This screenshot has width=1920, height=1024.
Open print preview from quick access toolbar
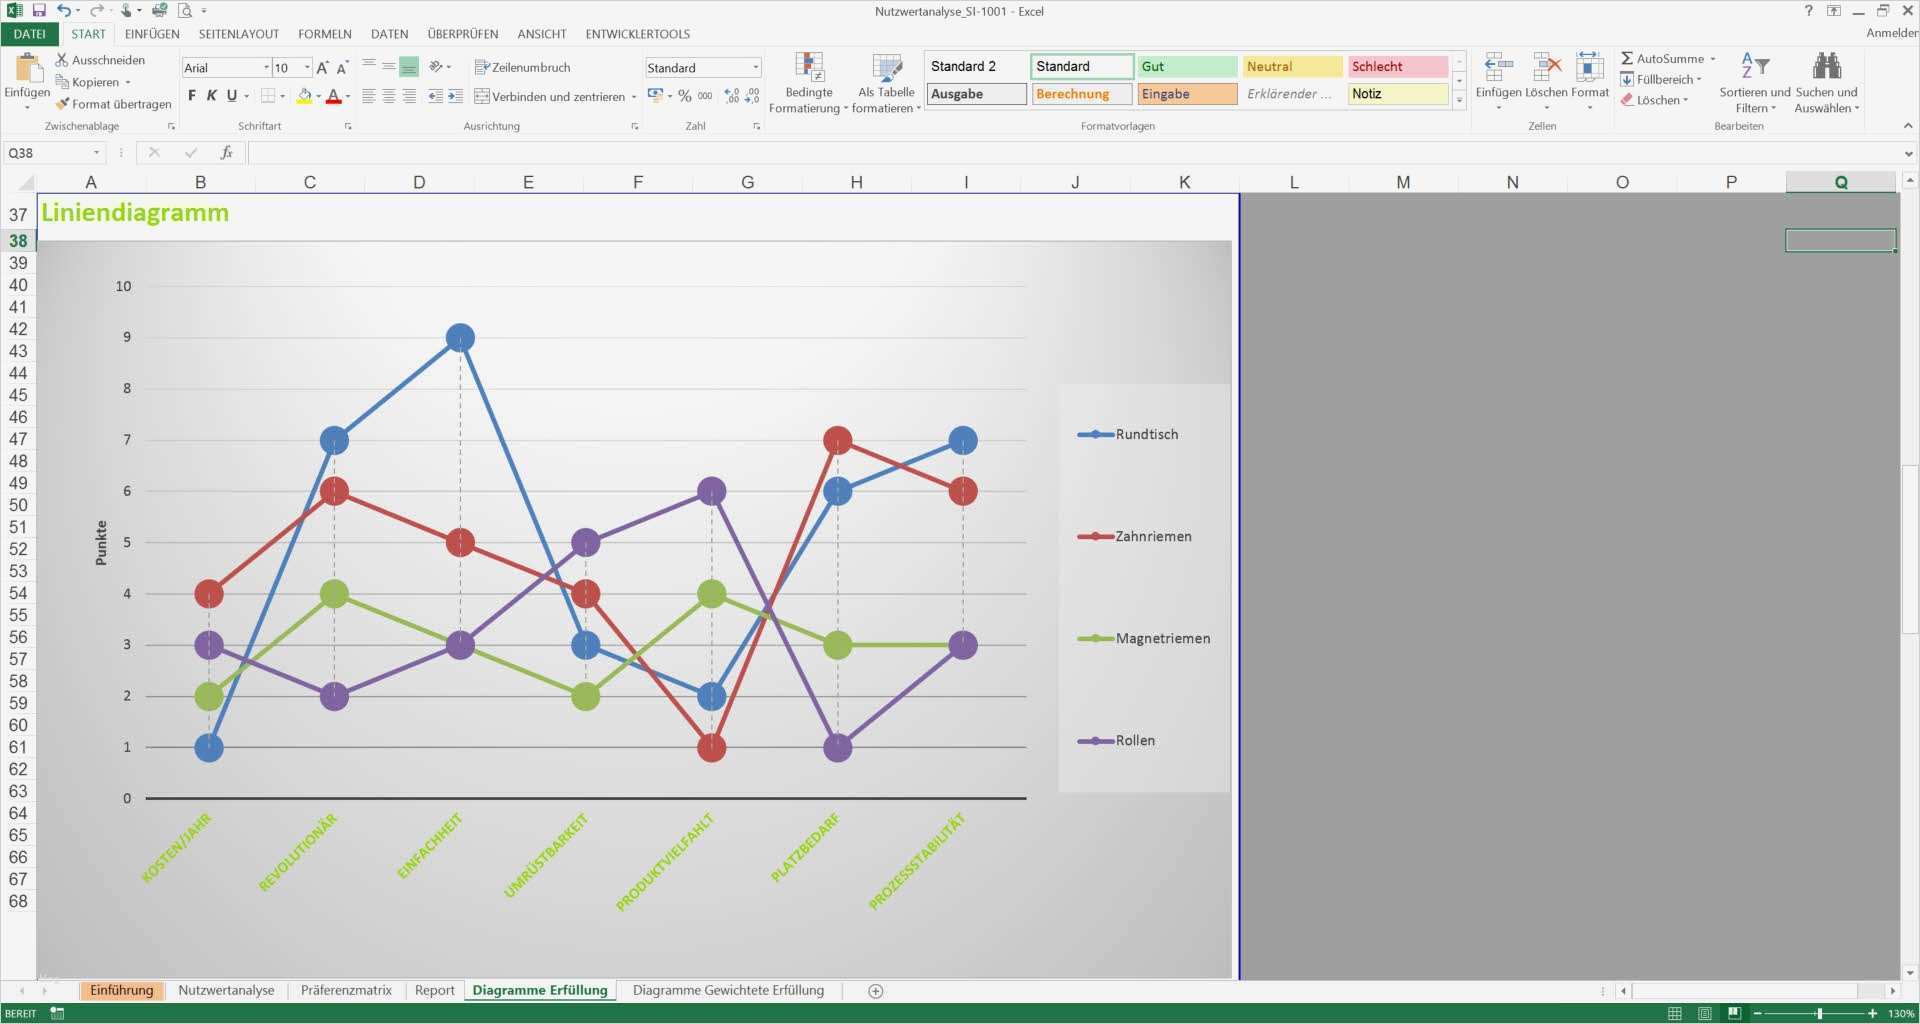[x=185, y=11]
